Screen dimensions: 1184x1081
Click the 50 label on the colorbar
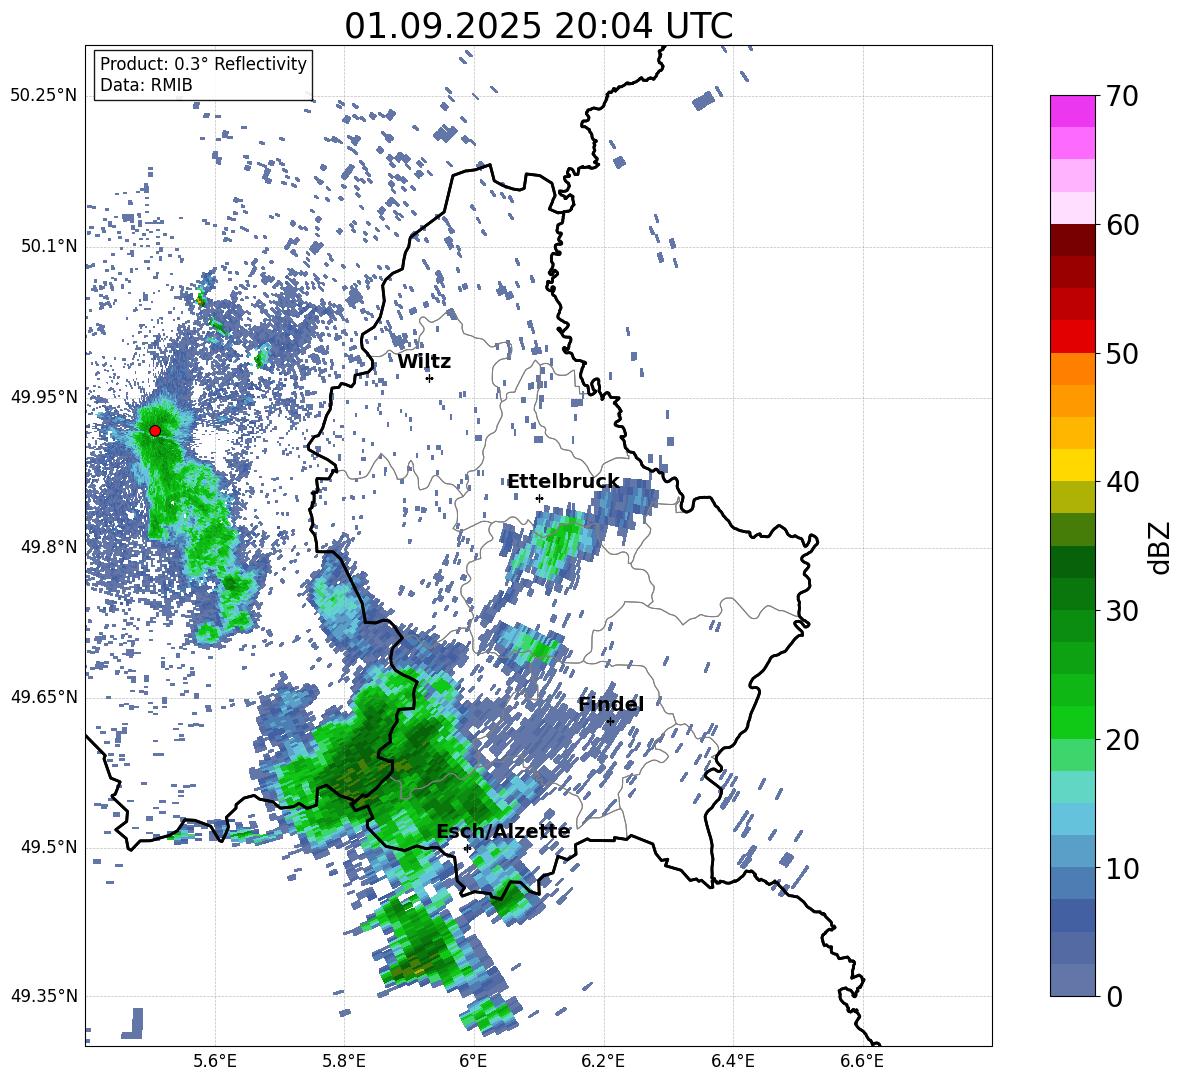1121,354
